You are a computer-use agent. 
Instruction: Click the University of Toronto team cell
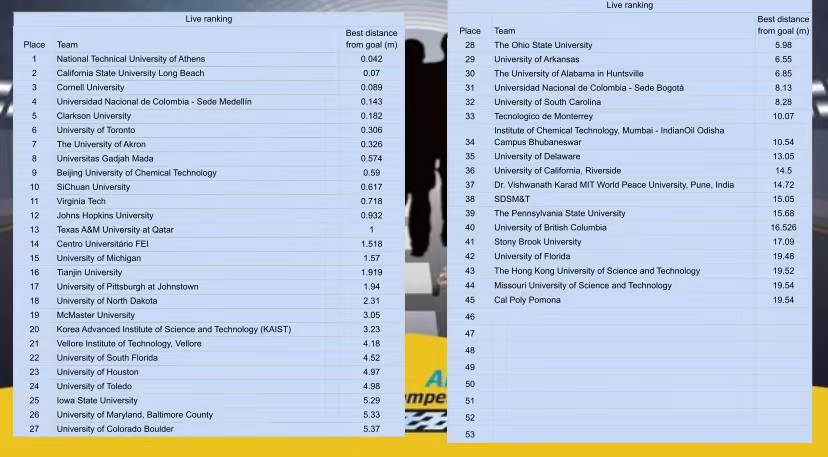[x=96, y=130]
